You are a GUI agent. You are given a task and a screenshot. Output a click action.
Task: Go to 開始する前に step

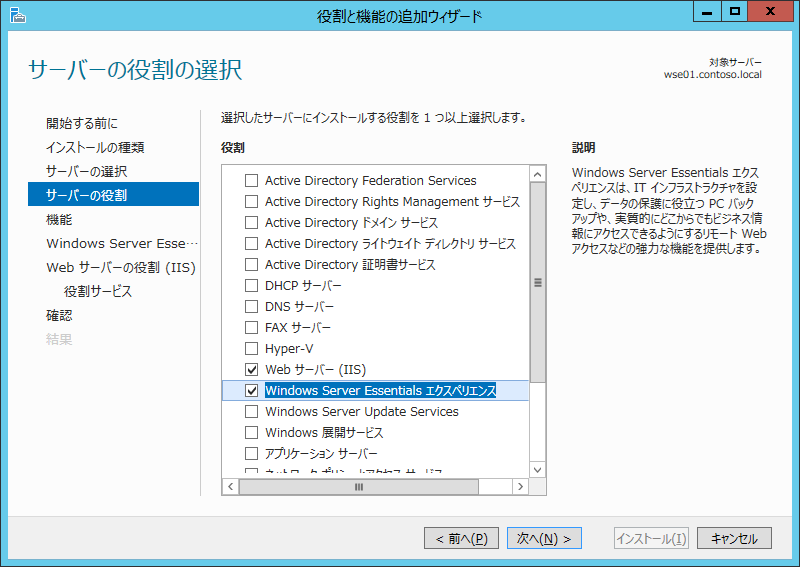click(82, 123)
